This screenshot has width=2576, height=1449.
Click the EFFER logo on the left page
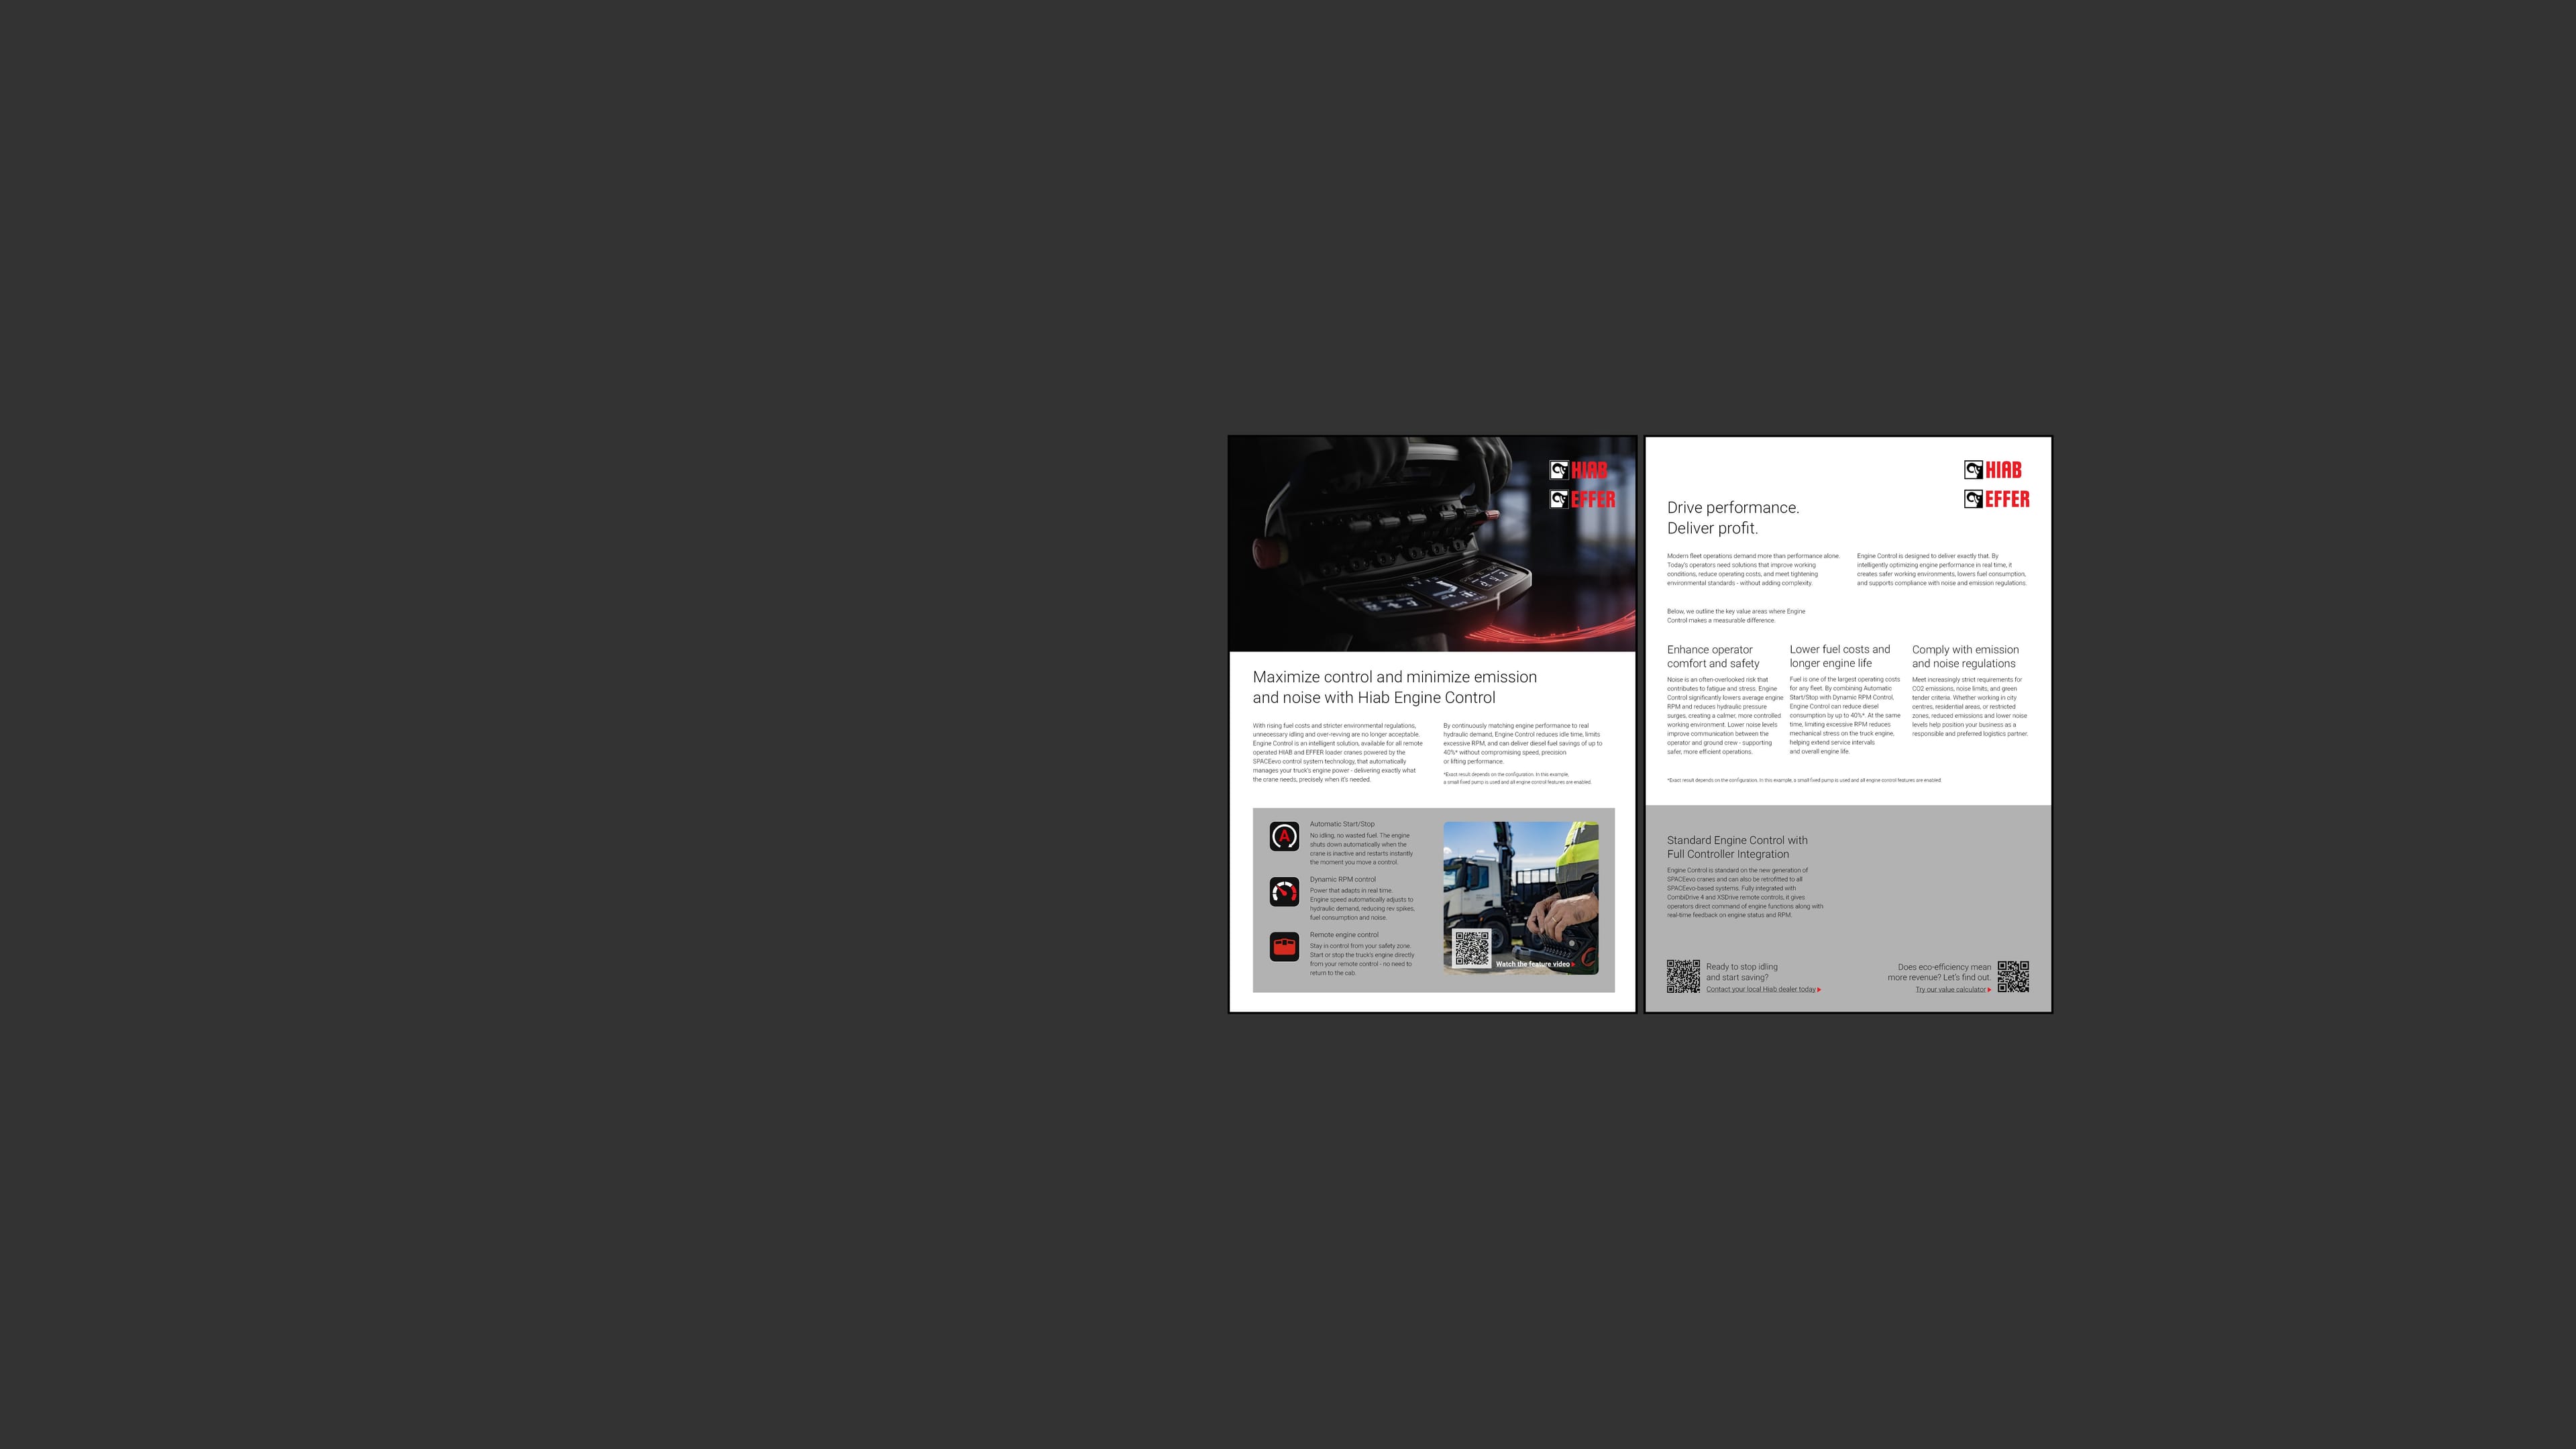pos(1582,499)
